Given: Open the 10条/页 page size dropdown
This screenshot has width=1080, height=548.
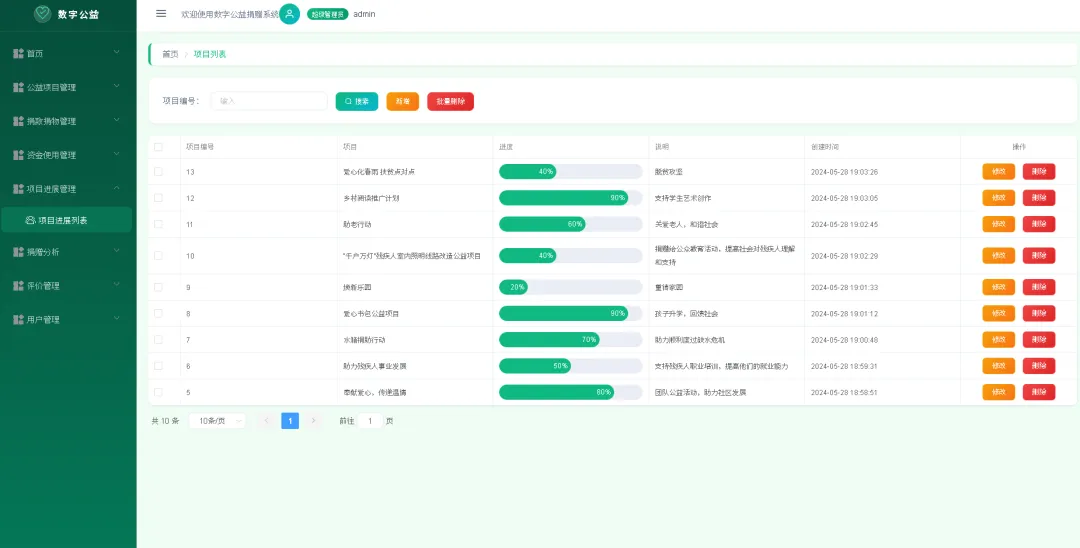Looking at the screenshot, I should tap(217, 421).
